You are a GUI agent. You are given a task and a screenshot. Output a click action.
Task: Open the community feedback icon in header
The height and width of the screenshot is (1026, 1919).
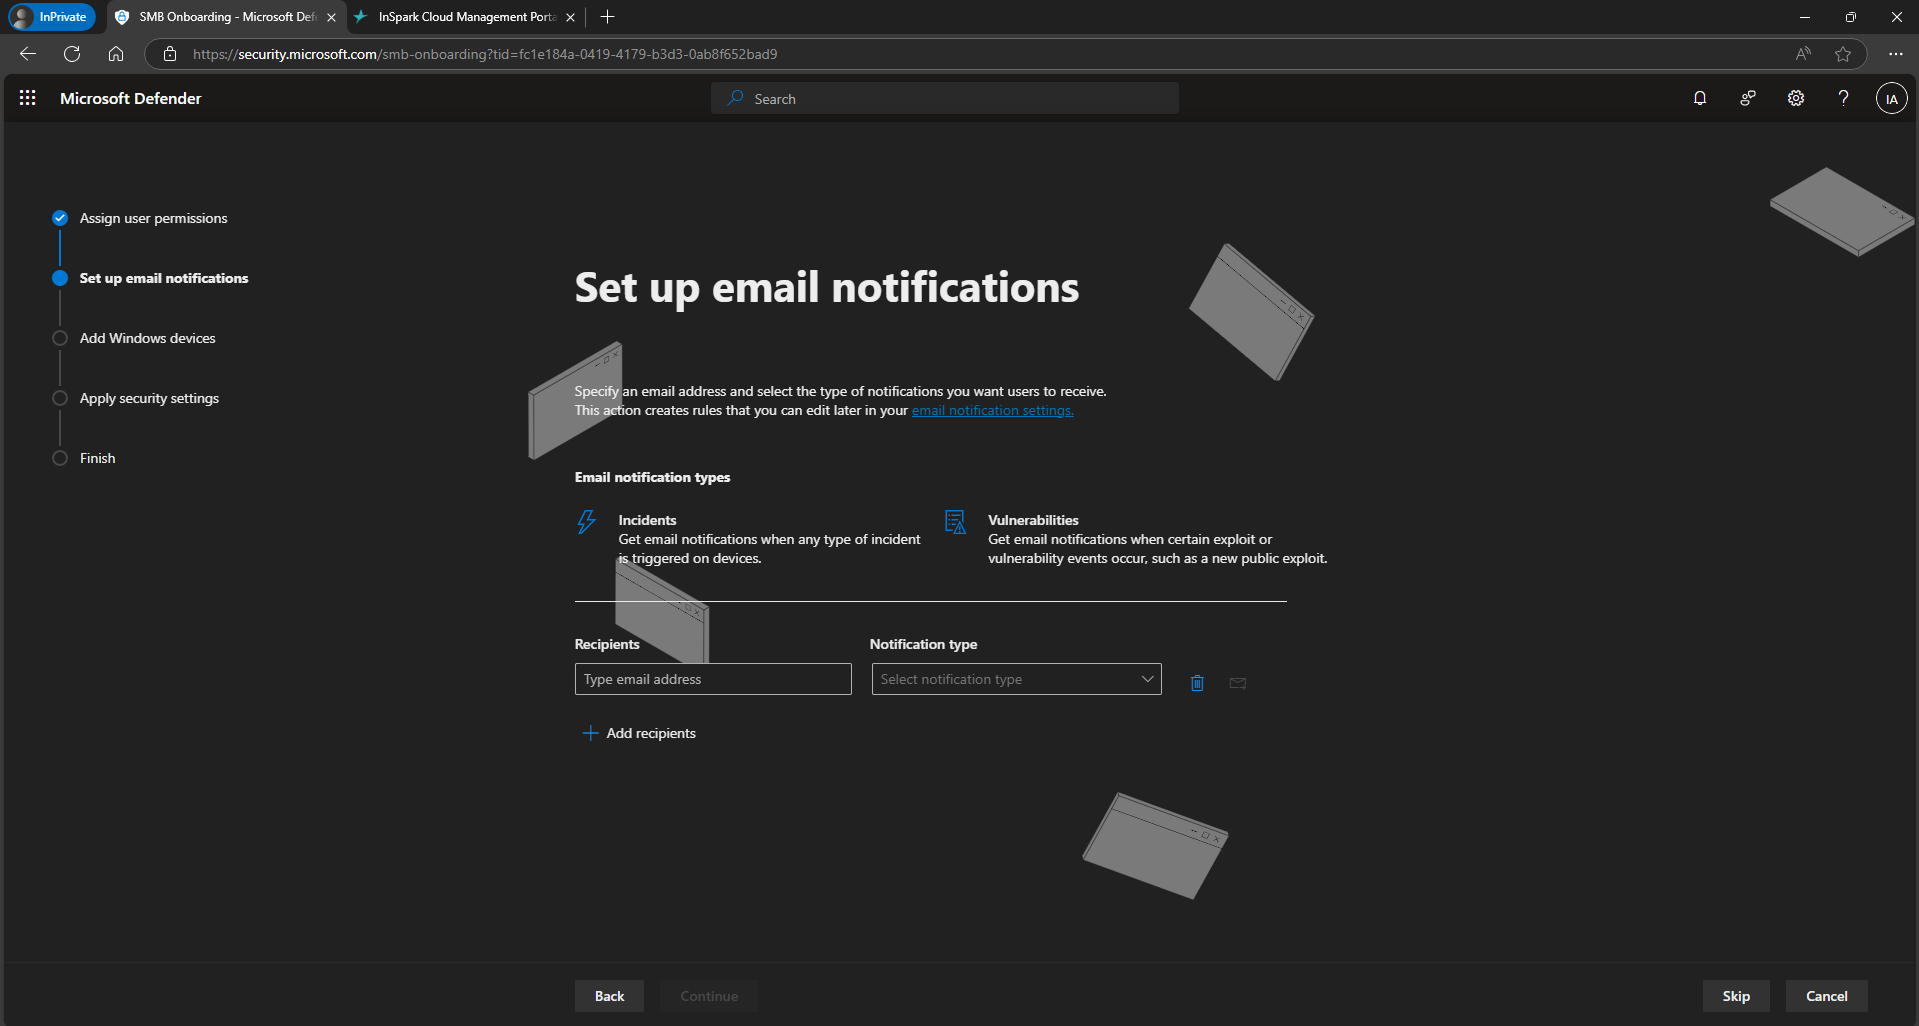pos(1748,98)
